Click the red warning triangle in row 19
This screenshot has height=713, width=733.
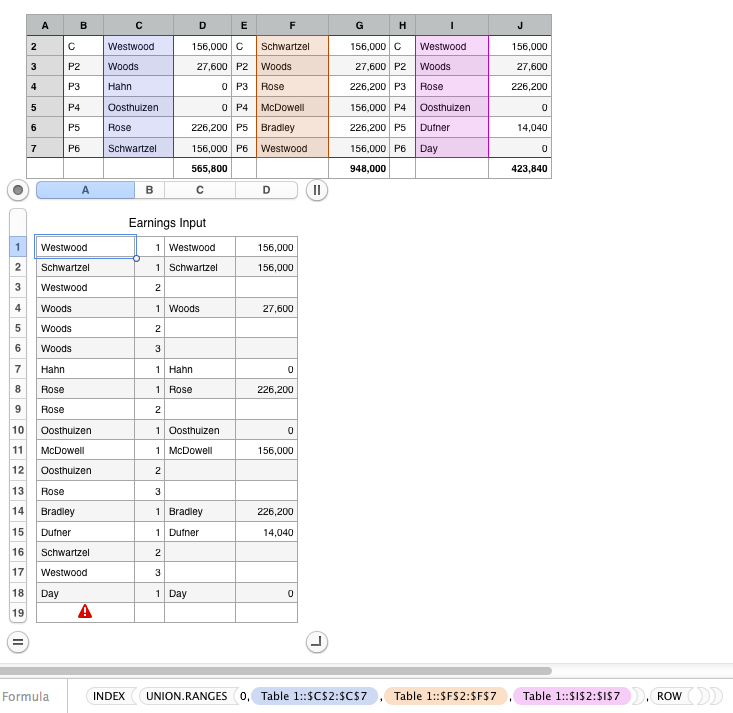click(85, 612)
